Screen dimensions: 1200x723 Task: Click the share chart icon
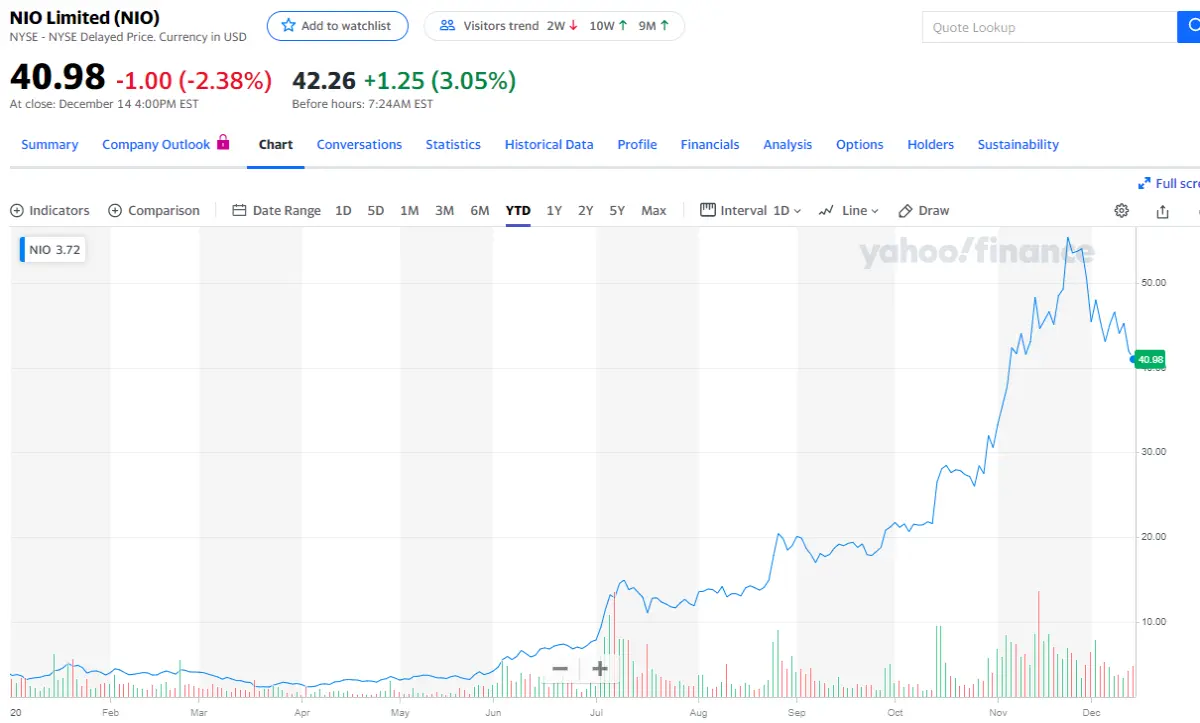click(1162, 211)
